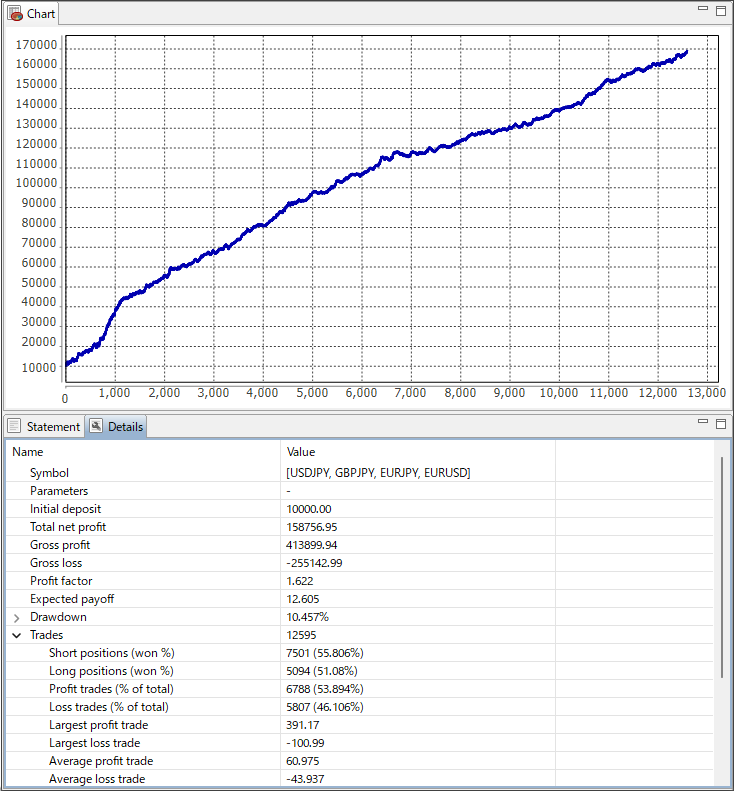Click the 6,000 x-axis label
734x791 pixels.
click(x=362, y=393)
